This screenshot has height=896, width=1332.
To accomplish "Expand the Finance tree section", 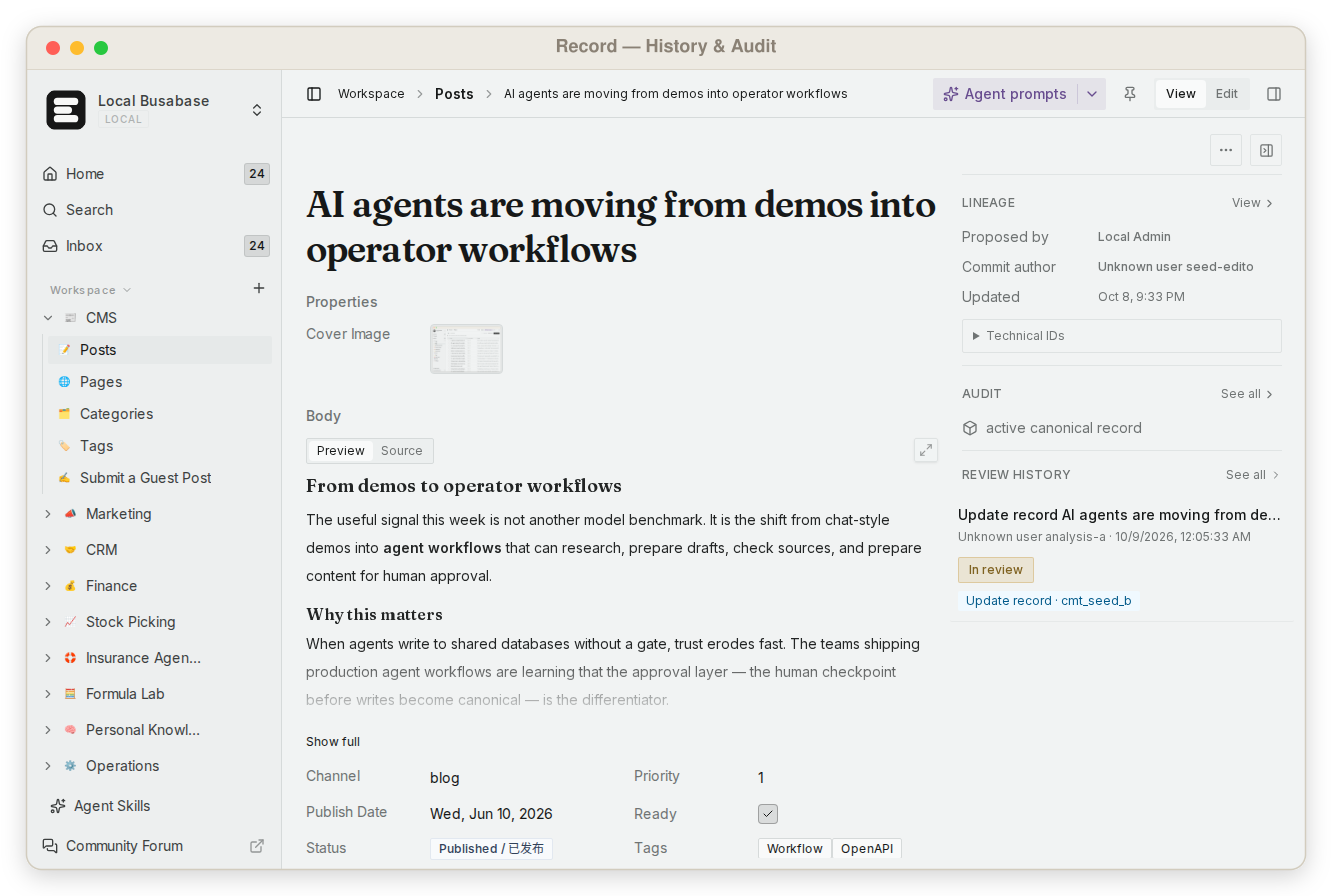I will 47,586.
